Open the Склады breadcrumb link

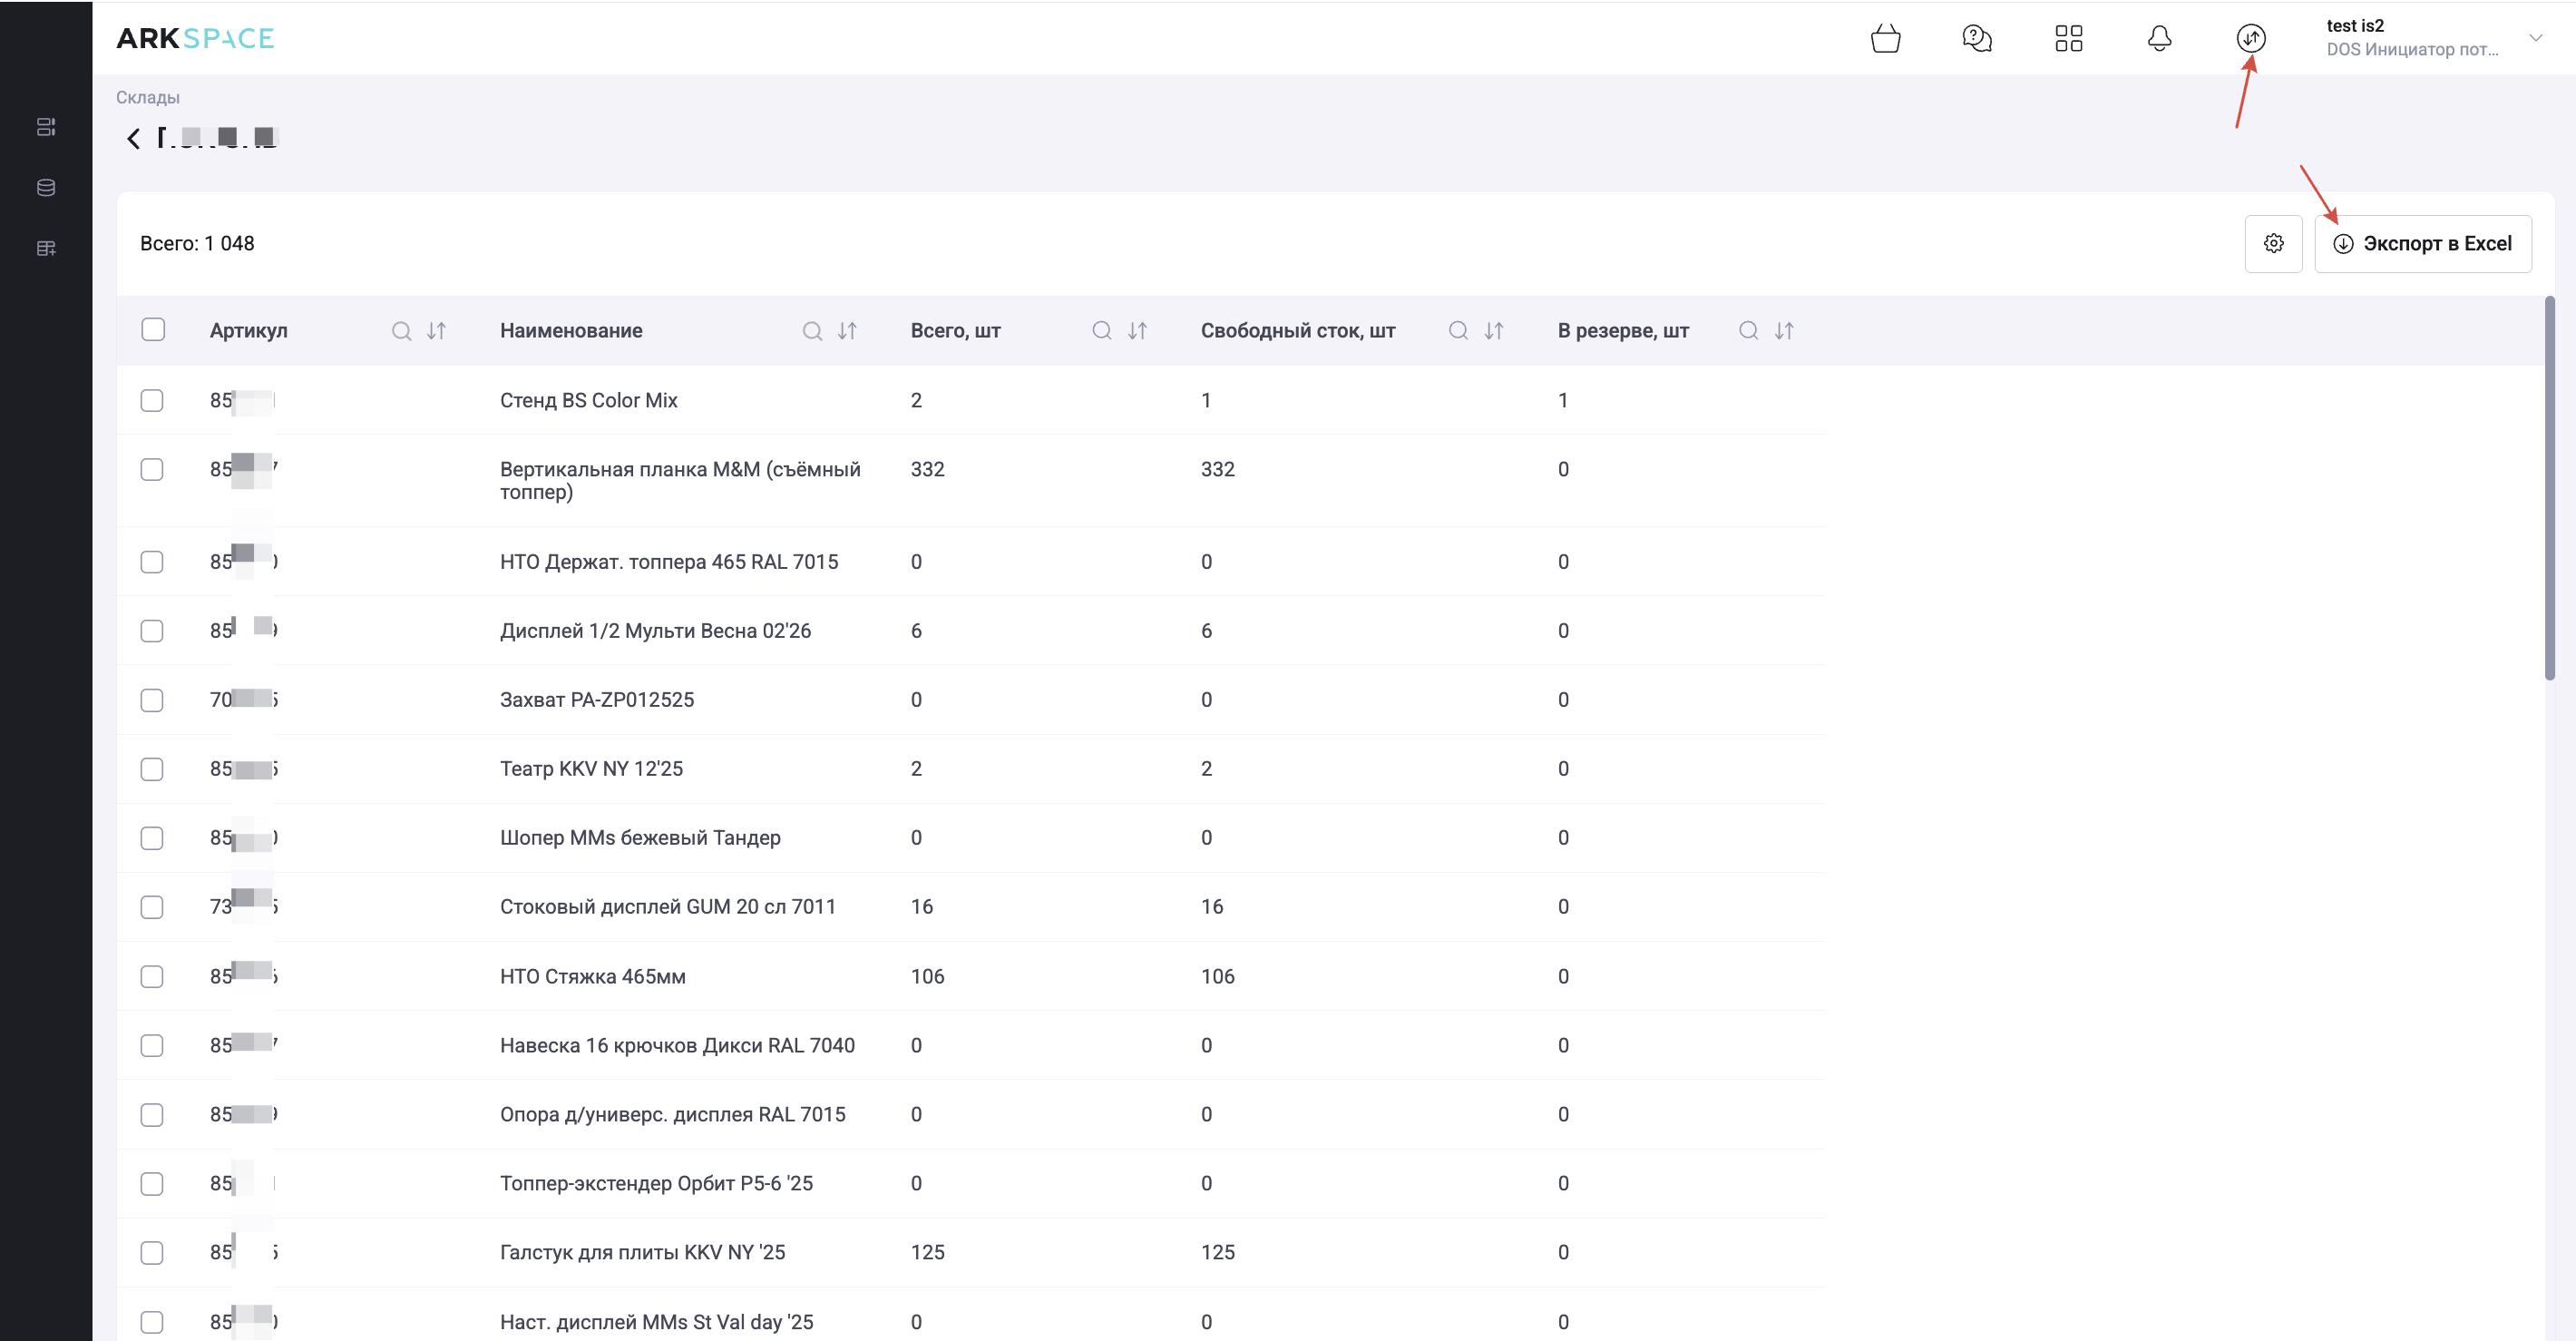point(148,97)
